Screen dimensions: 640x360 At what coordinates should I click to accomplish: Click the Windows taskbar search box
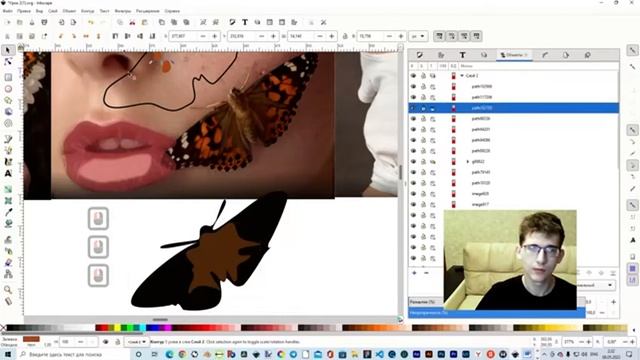pos(73,354)
